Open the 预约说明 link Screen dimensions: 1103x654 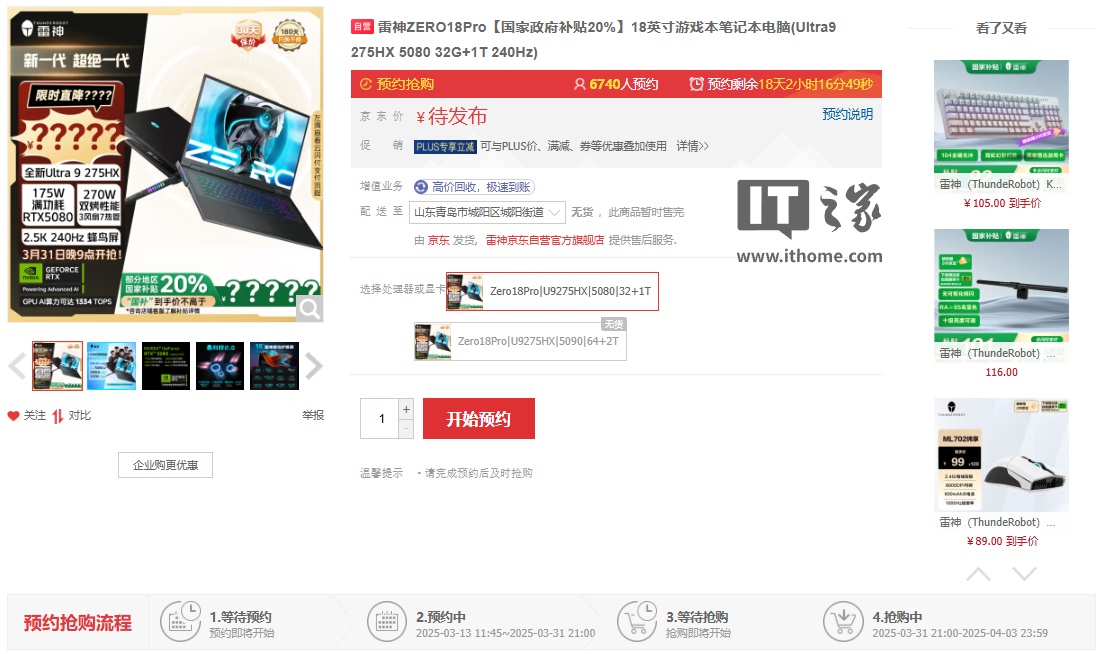(x=848, y=114)
